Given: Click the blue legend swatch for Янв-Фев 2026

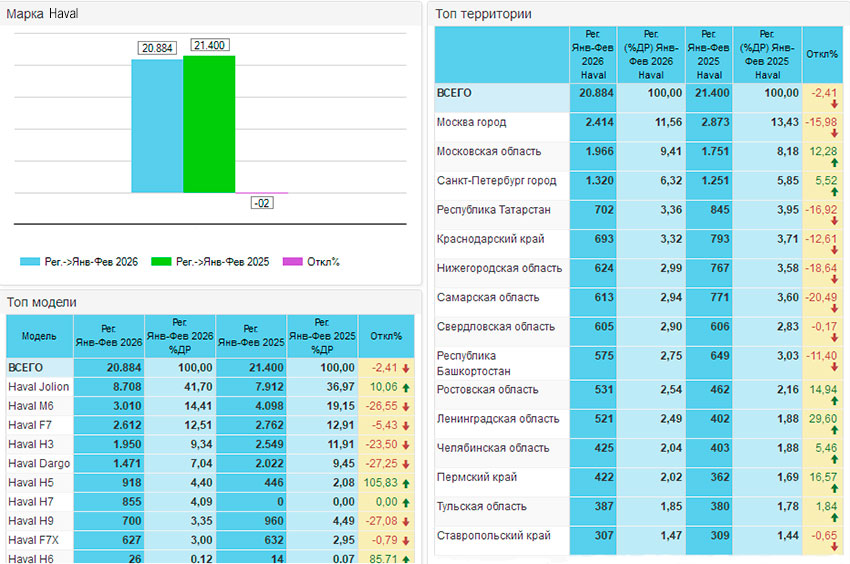Looking at the screenshot, I should [x=31, y=262].
